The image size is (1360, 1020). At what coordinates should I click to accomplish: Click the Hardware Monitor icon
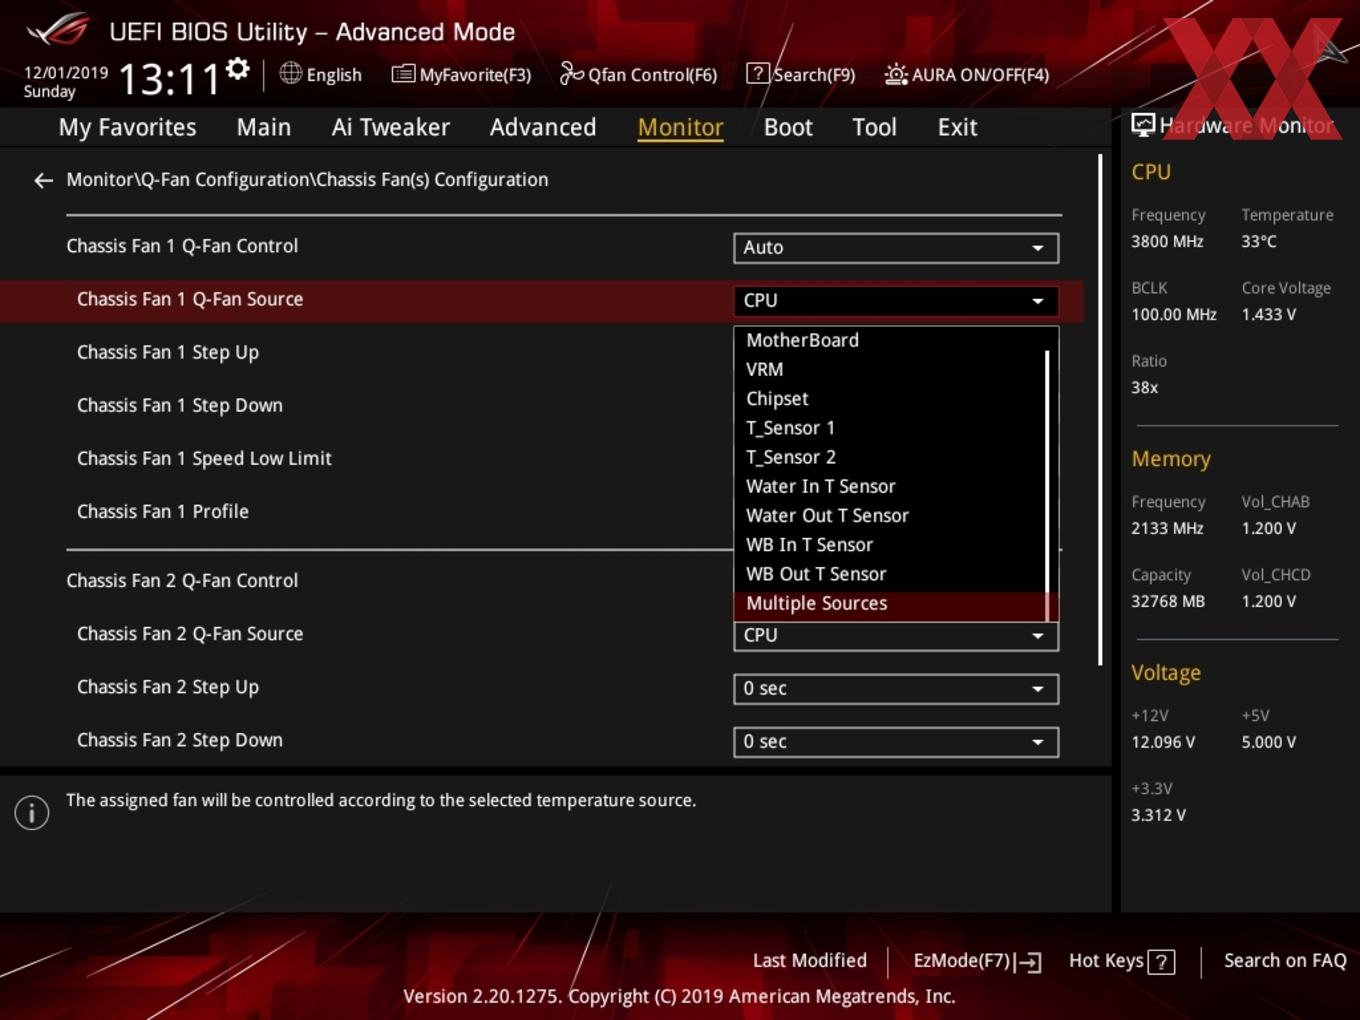[x=1143, y=124]
